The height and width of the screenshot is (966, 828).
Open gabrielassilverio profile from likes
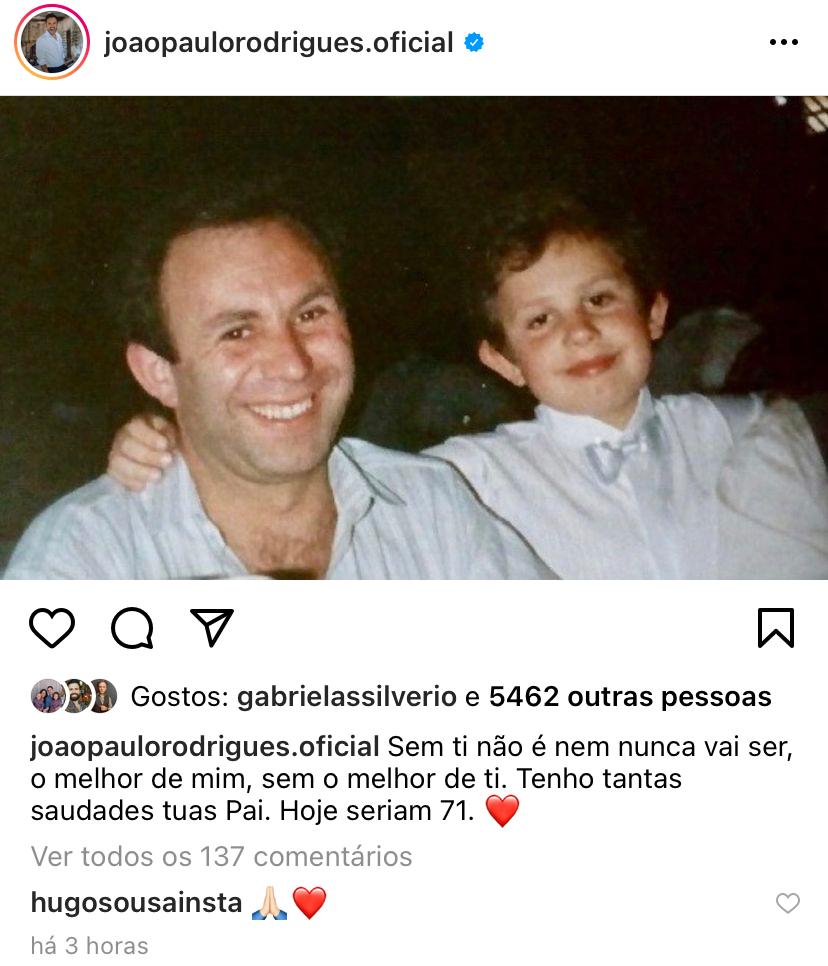(x=347, y=697)
